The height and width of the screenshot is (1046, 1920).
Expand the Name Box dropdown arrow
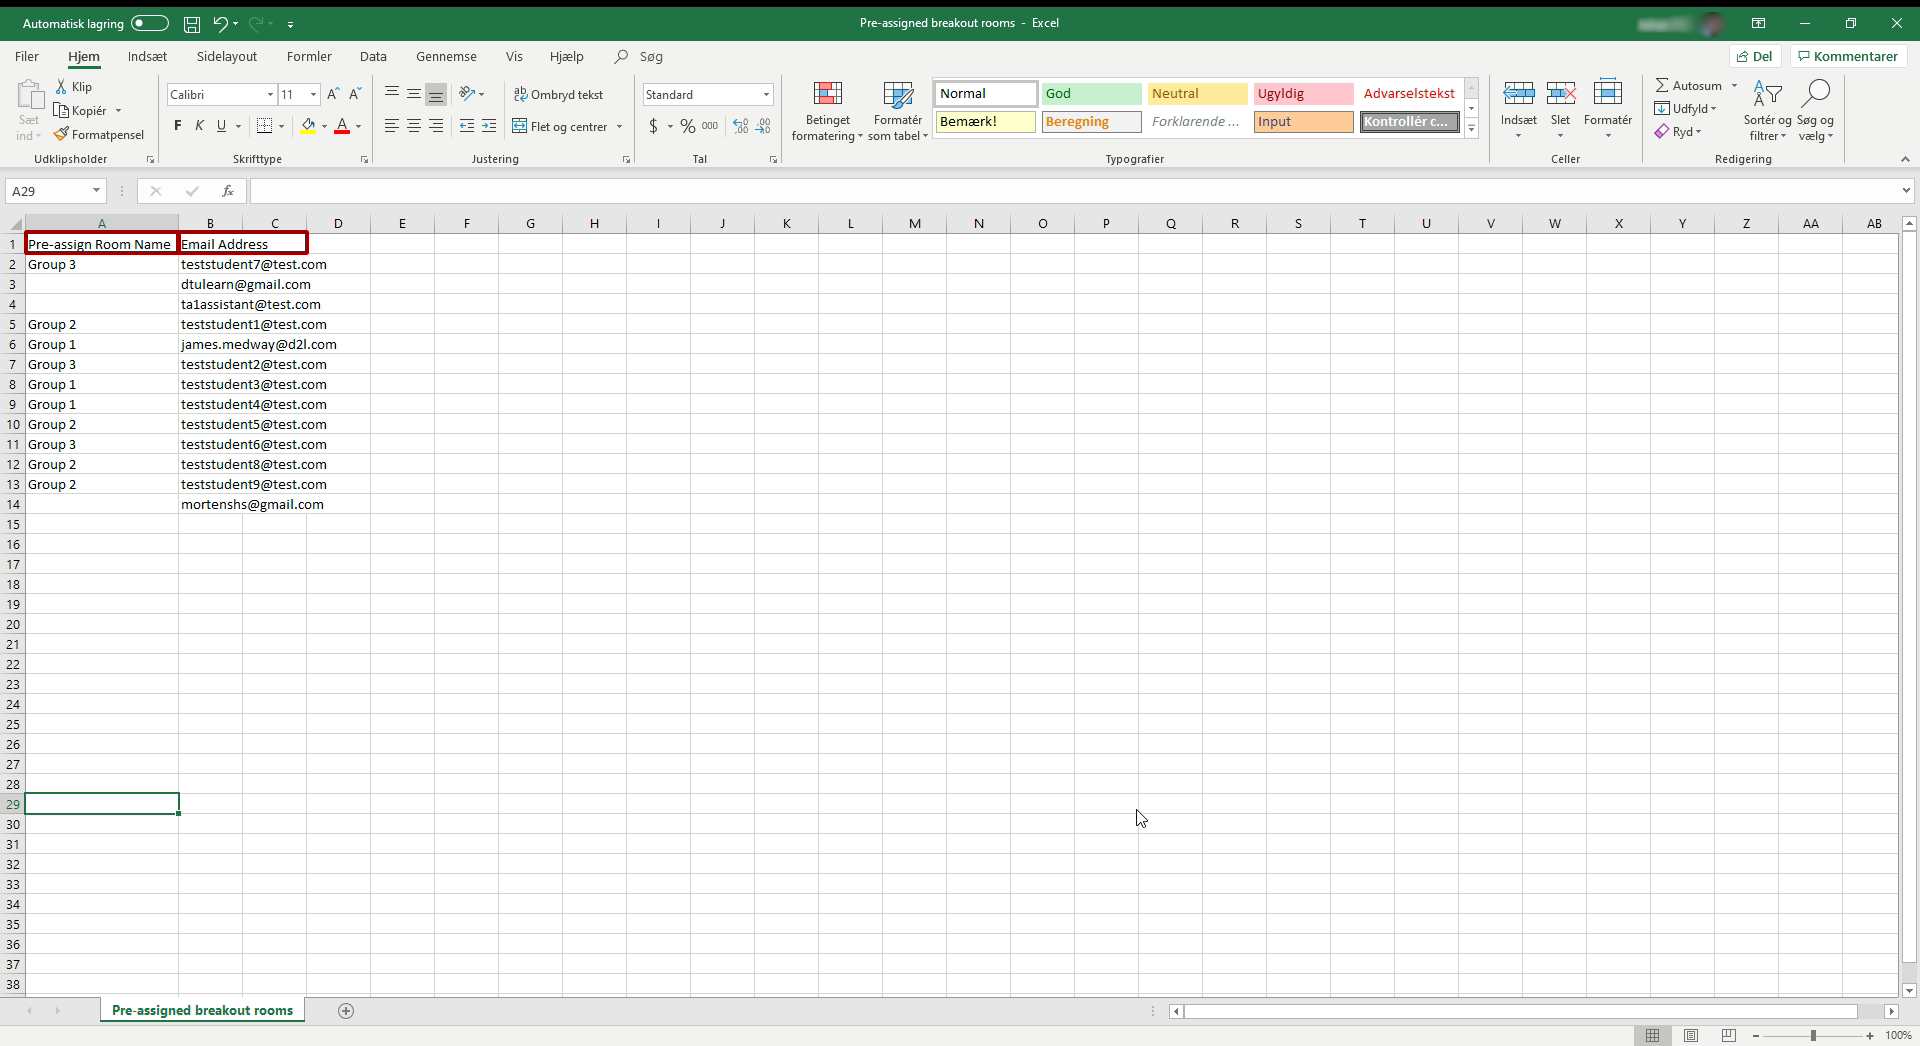click(96, 191)
